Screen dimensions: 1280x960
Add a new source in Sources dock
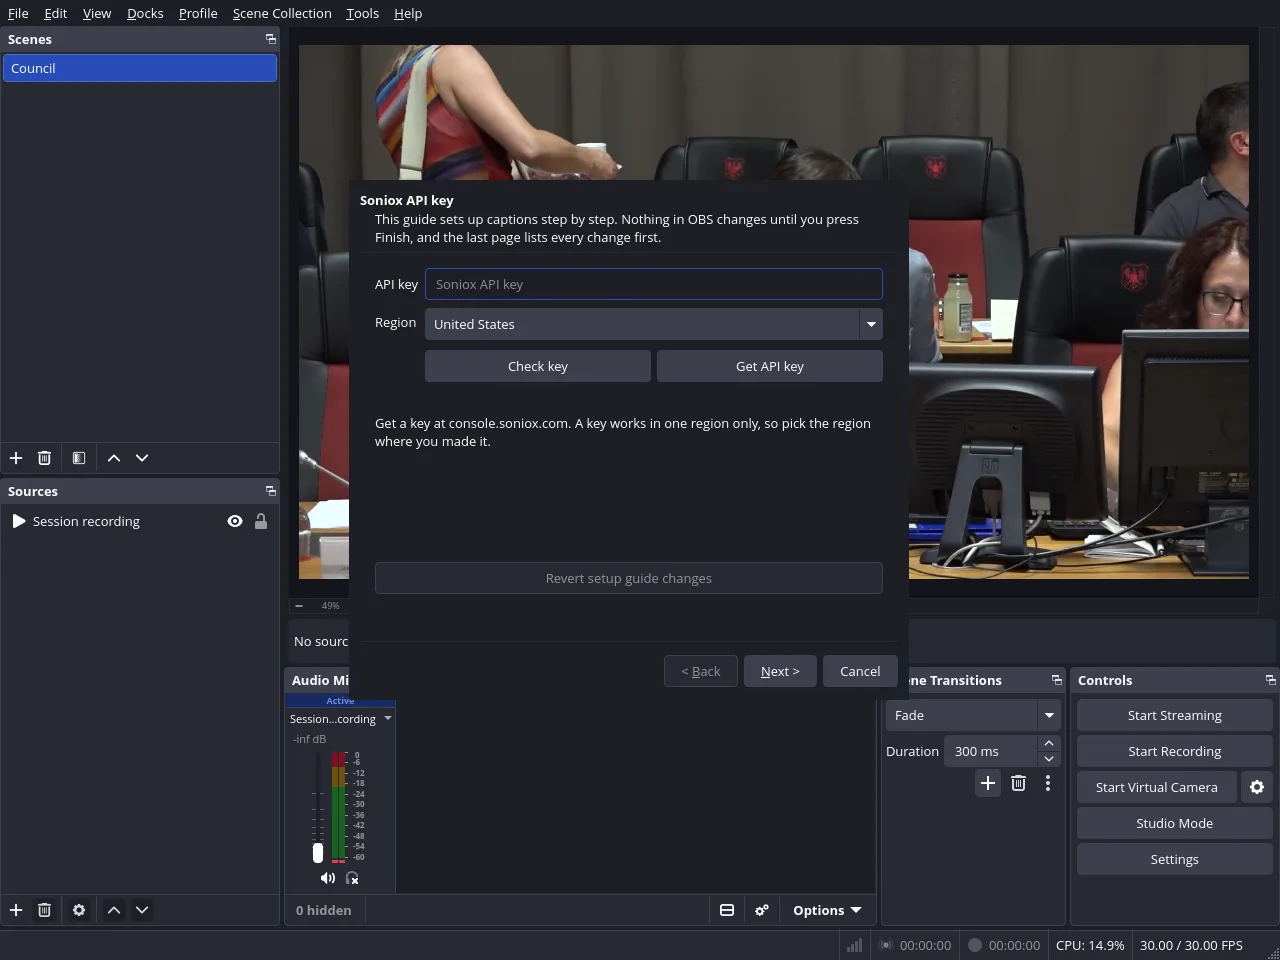[16, 910]
